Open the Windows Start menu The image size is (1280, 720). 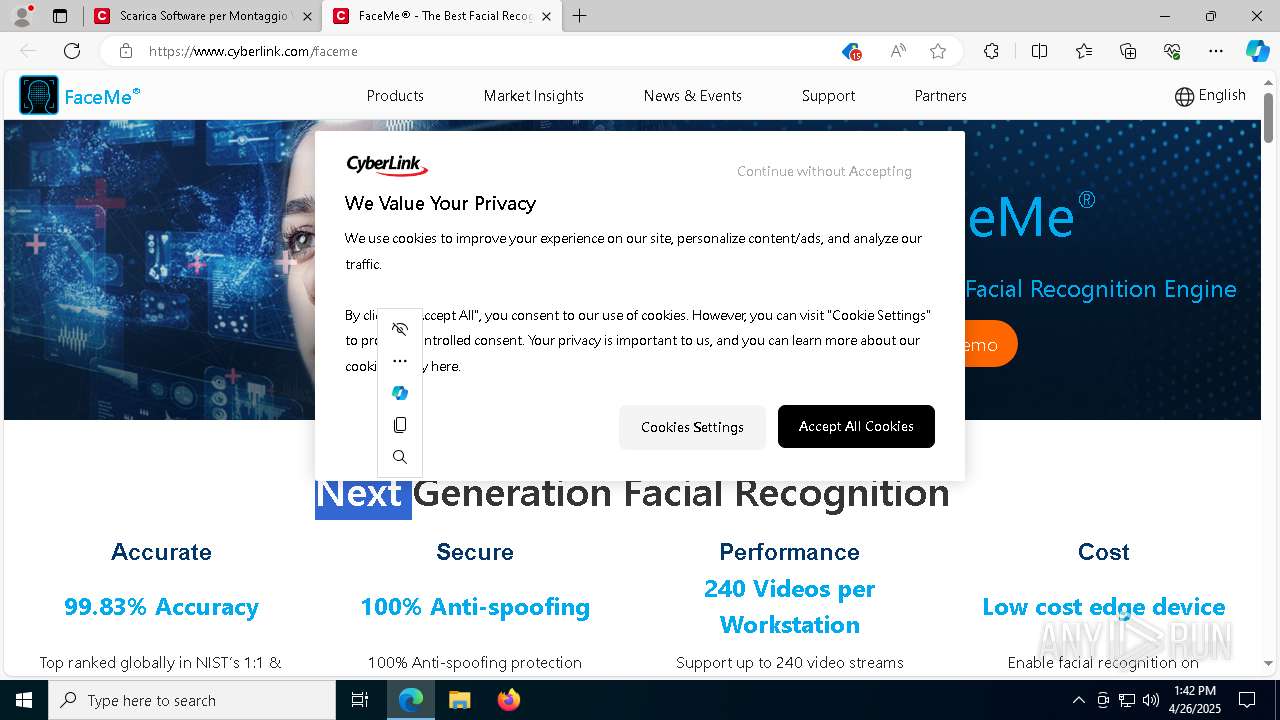coord(24,700)
